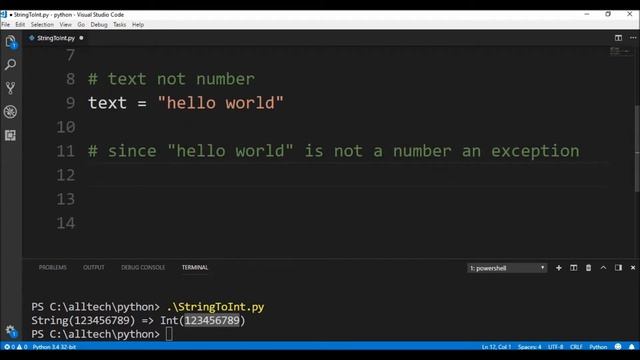Open the Search view icon
Image resolution: width=640 pixels, height=360 pixels.
[11, 64]
